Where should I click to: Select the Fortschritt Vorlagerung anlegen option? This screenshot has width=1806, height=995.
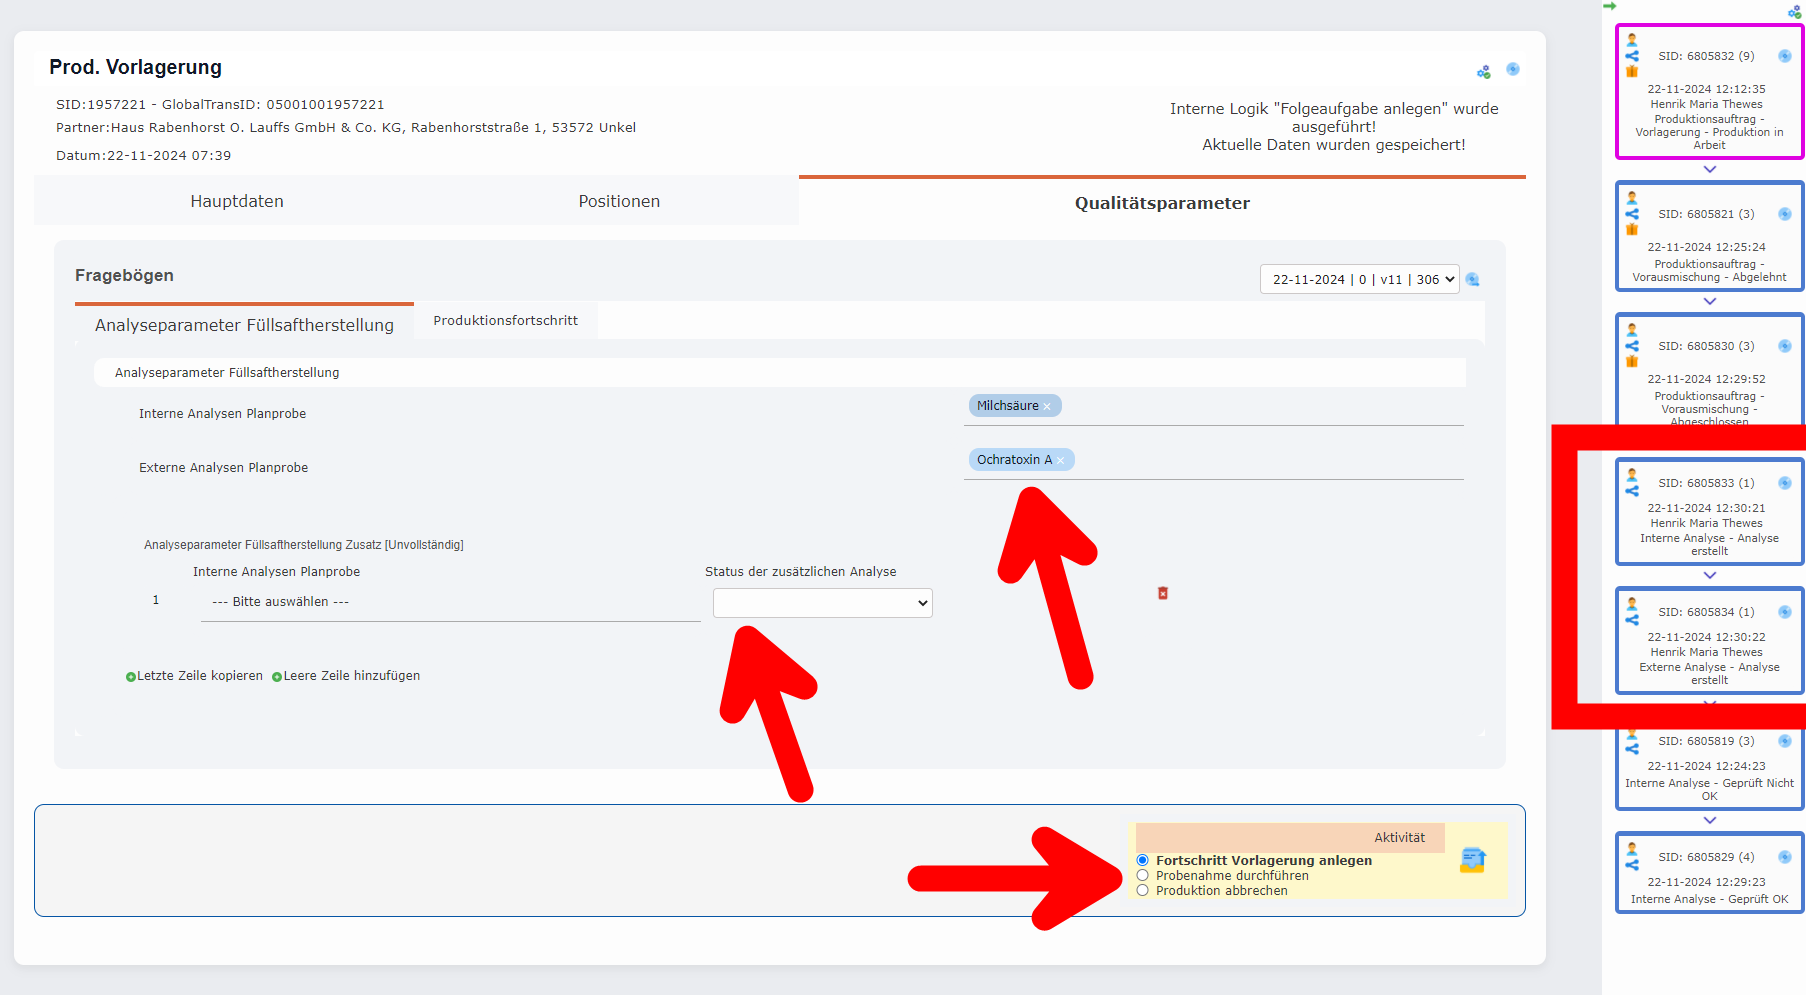tap(1143, 860)
